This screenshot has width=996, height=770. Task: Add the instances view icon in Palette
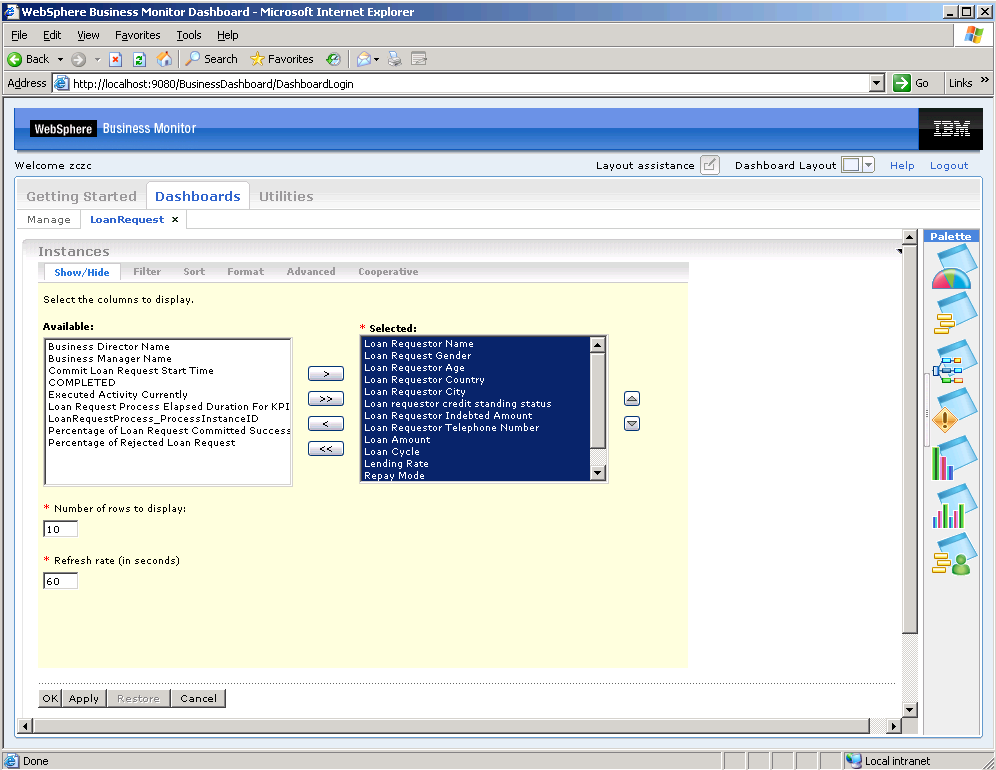coord(953,314)
